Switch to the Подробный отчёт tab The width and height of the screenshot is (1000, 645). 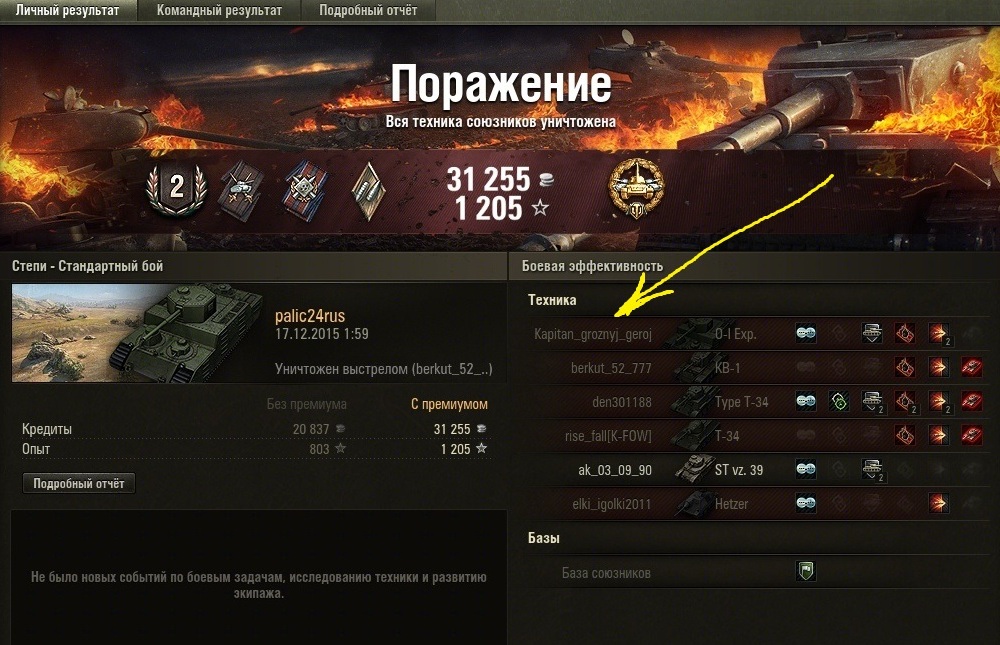point(368,11)
